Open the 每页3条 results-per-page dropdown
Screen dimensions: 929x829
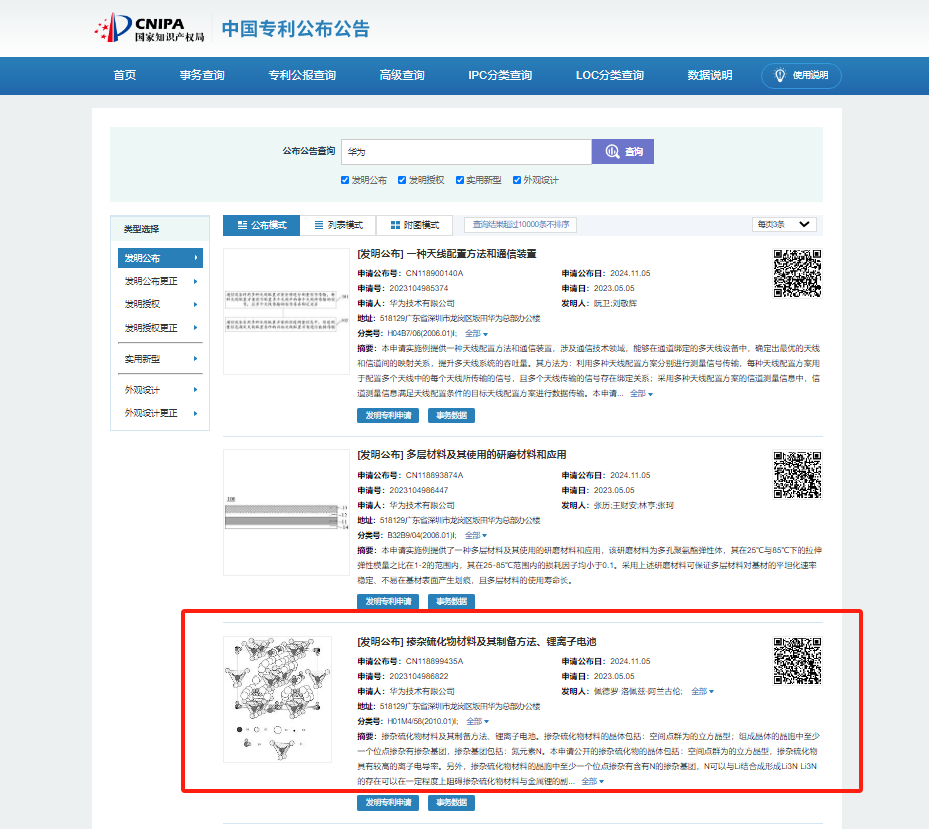[784, 225]
